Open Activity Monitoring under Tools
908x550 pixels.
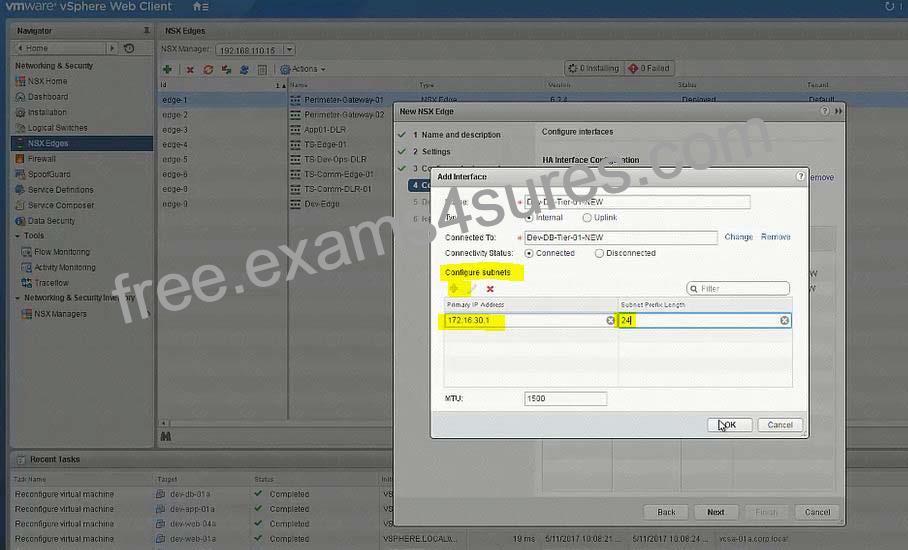[x=65, y=267]
